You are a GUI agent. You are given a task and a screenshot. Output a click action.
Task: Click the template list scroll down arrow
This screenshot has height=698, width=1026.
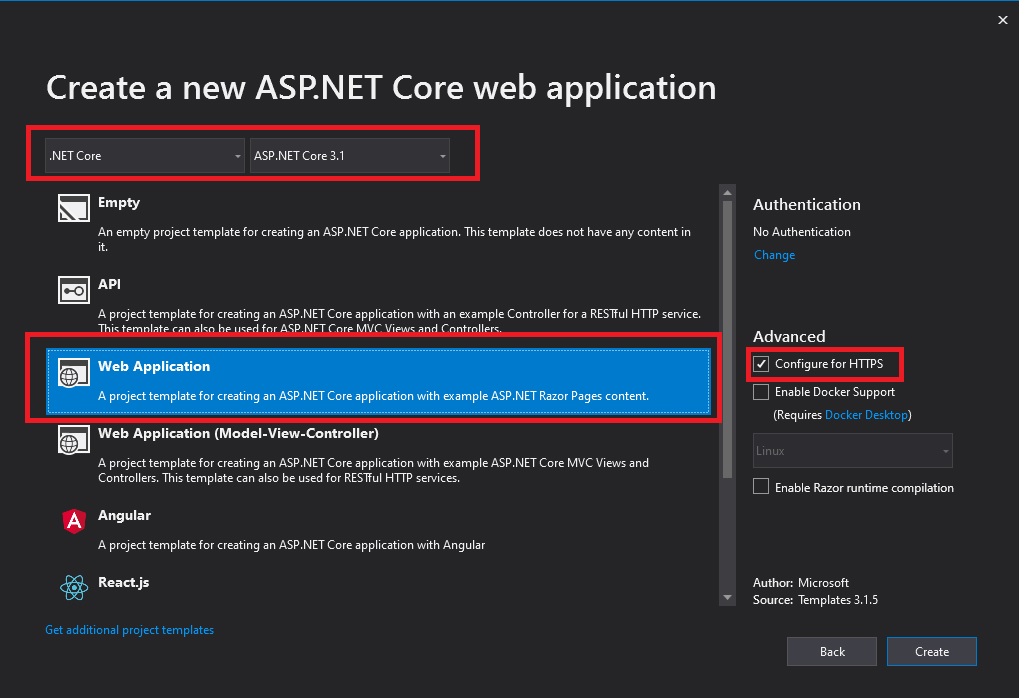click(x=727, y=598)
